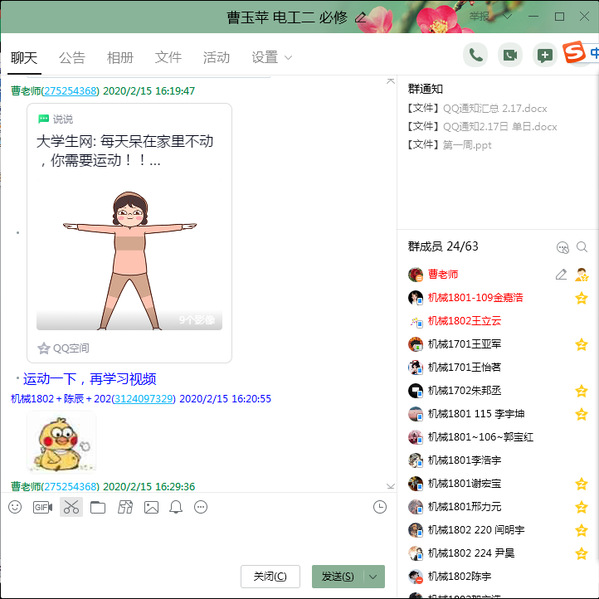599x599 pixels.
Task: Open message history clock icon
Action: point(380,507)
